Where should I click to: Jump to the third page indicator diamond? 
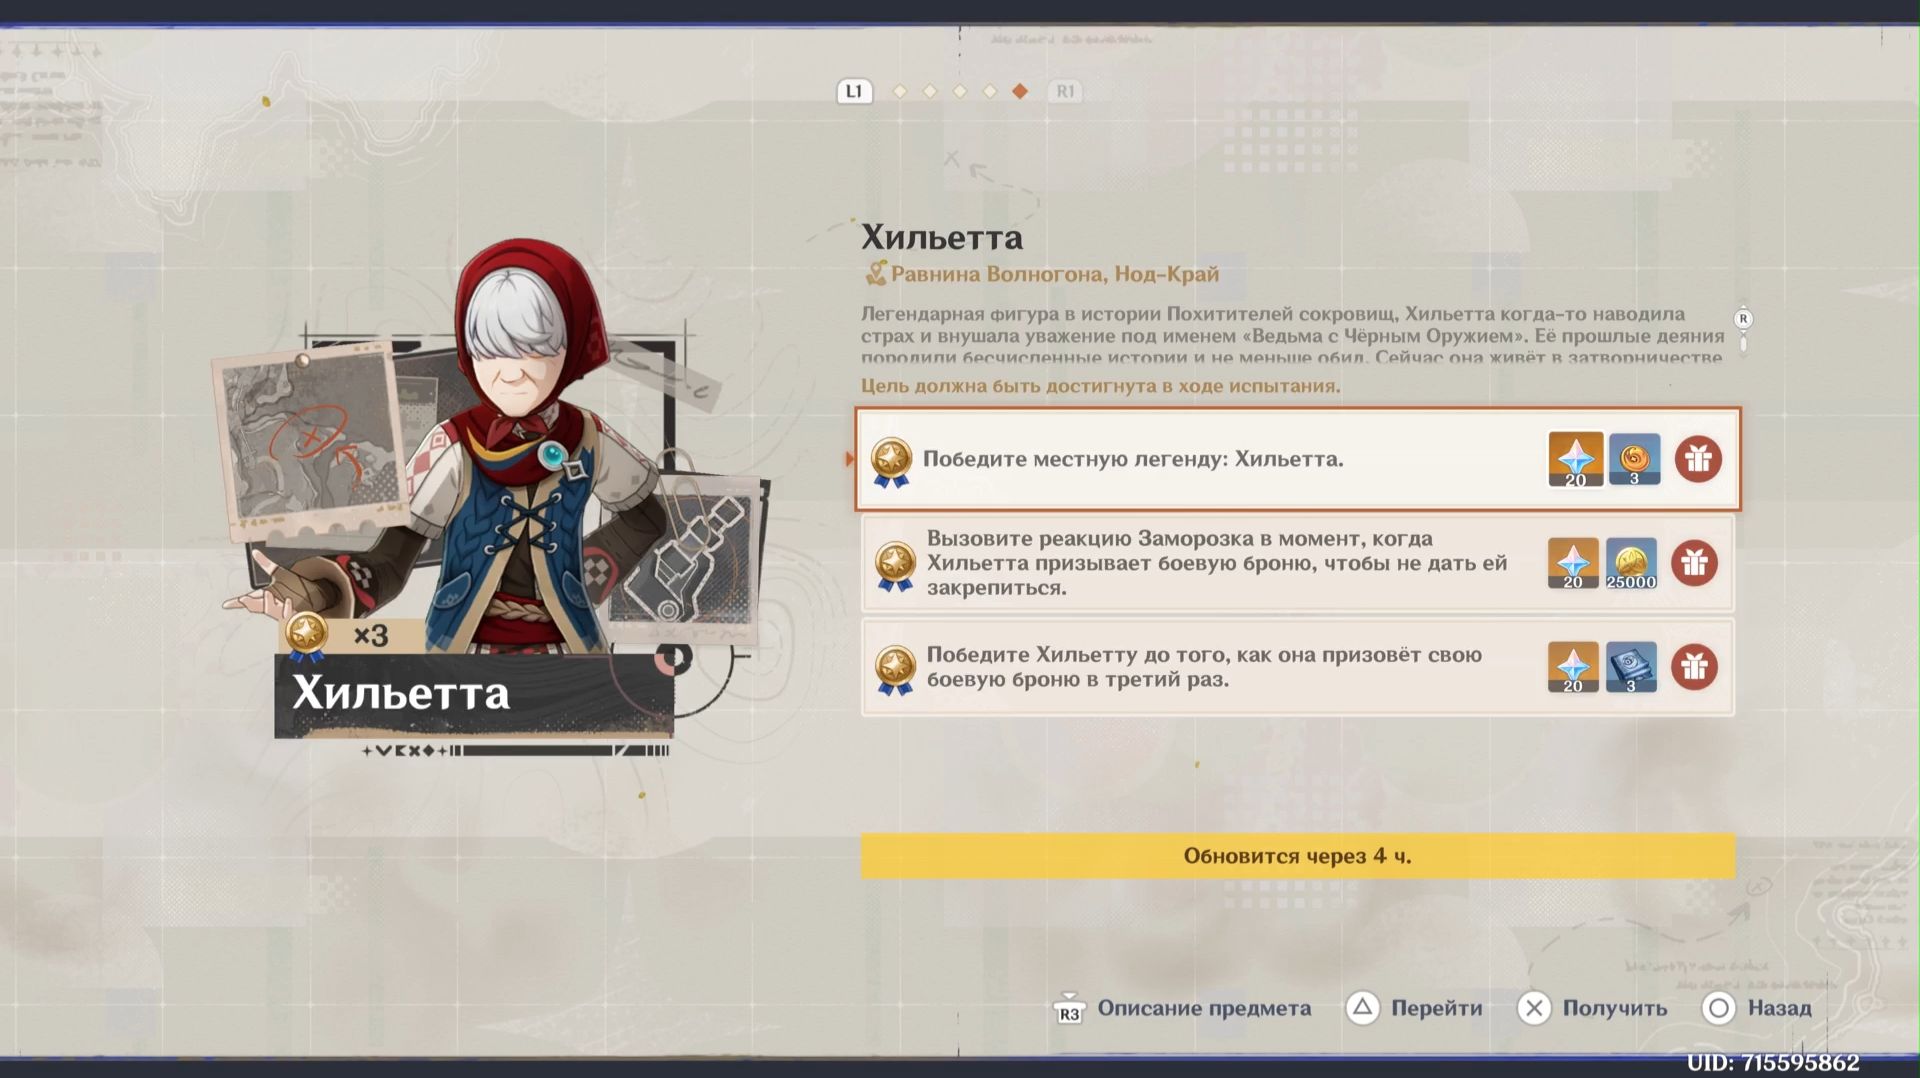[960, 91]
